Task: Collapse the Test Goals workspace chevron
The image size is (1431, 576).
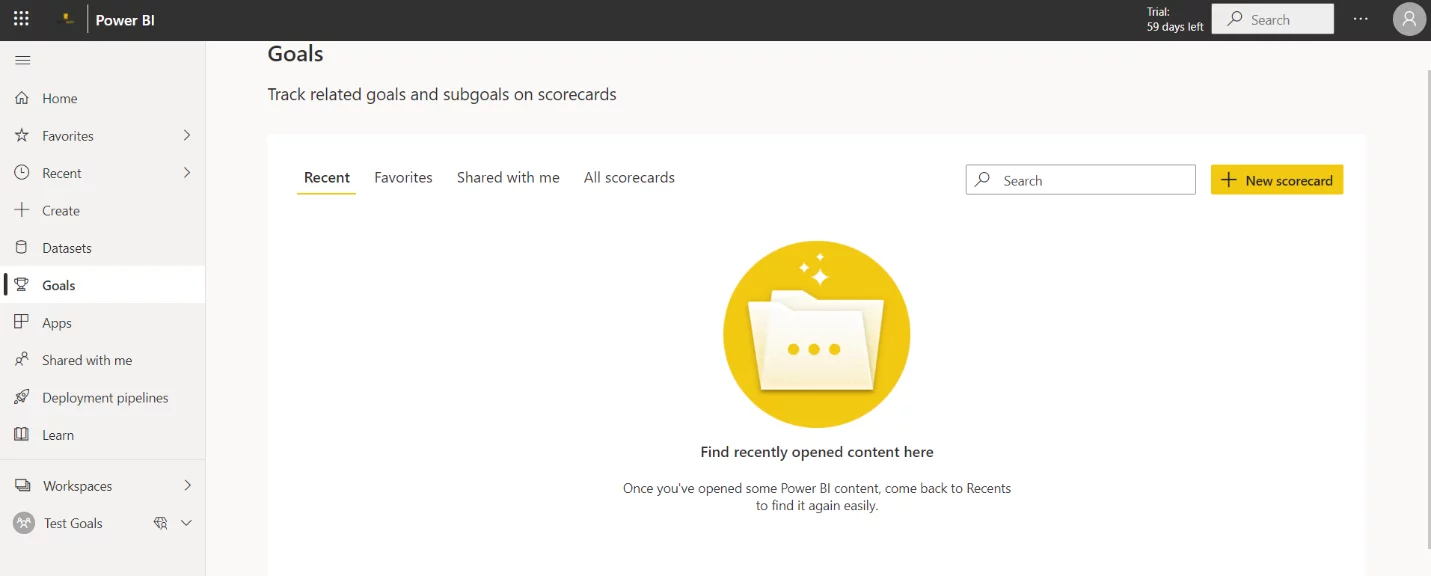Action: (186, 523)
